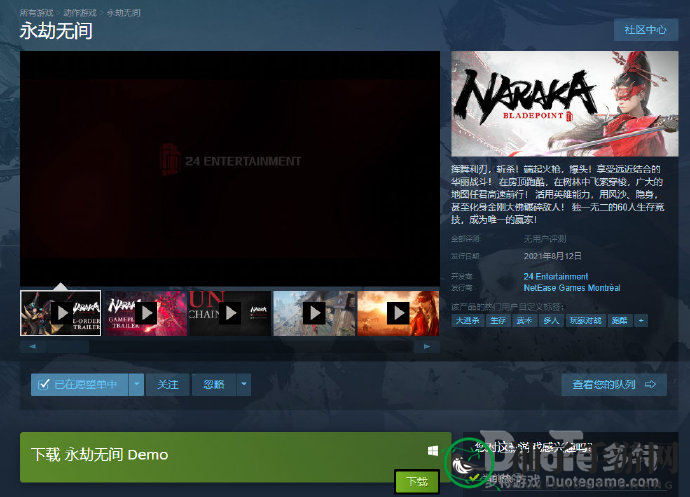Click the right arrow of the thumbnail scrollbar

coord(427,346)
